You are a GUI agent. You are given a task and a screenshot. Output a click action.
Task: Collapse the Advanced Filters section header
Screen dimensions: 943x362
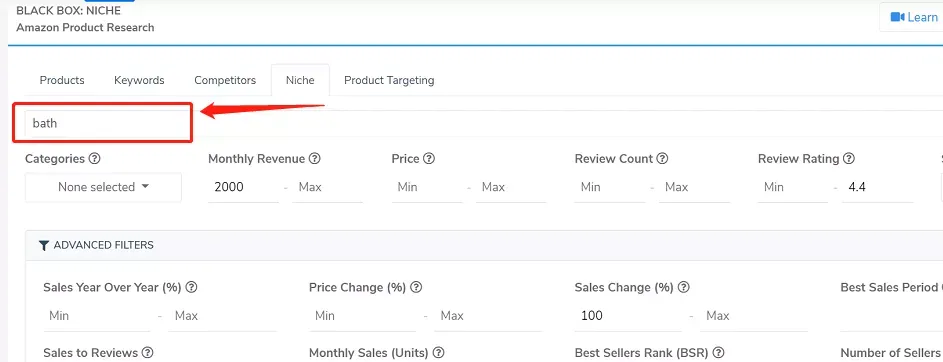(96, 245)
